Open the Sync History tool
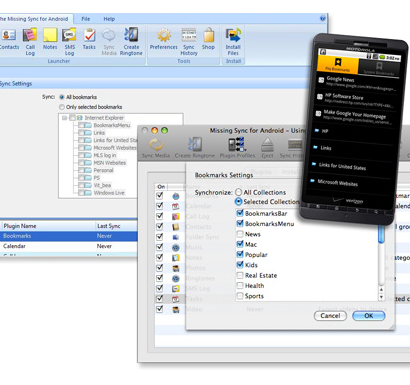Image resolution: width=410 pixels, height=385 pixels. (x=189, y=42)
